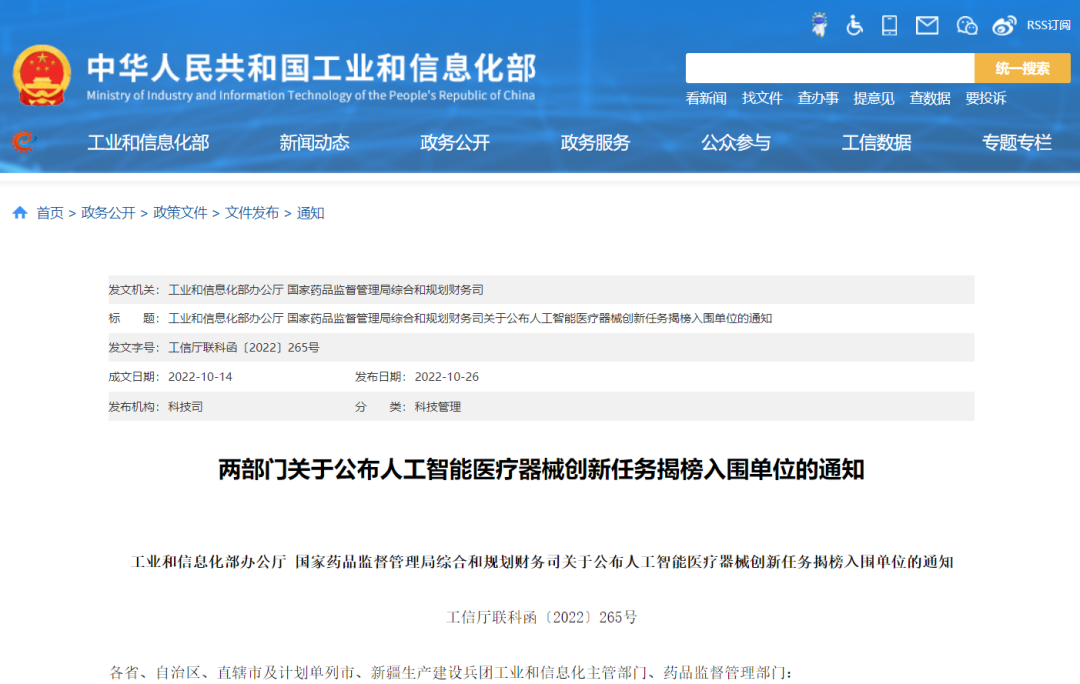Focus the site search input field

pyautogui.click(x=830, y=68)
